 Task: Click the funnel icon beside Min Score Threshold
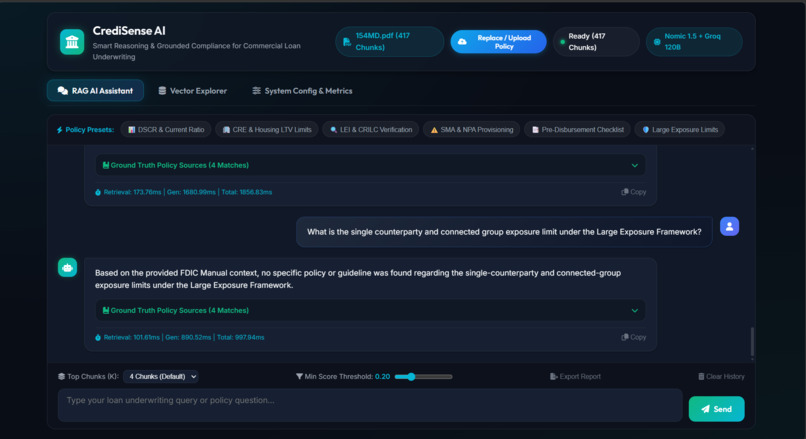[x=299, y=376]
